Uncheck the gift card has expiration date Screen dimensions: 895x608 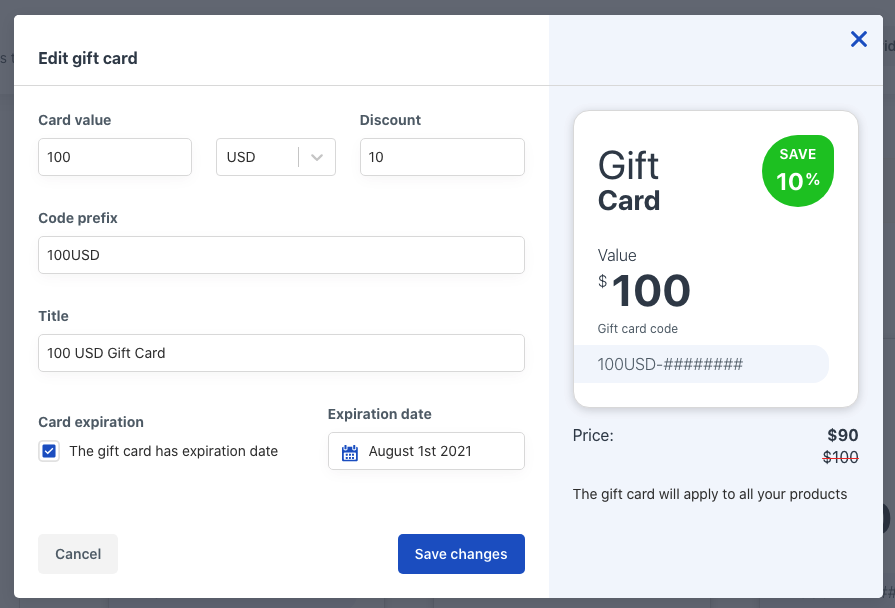tap(49, 451)
